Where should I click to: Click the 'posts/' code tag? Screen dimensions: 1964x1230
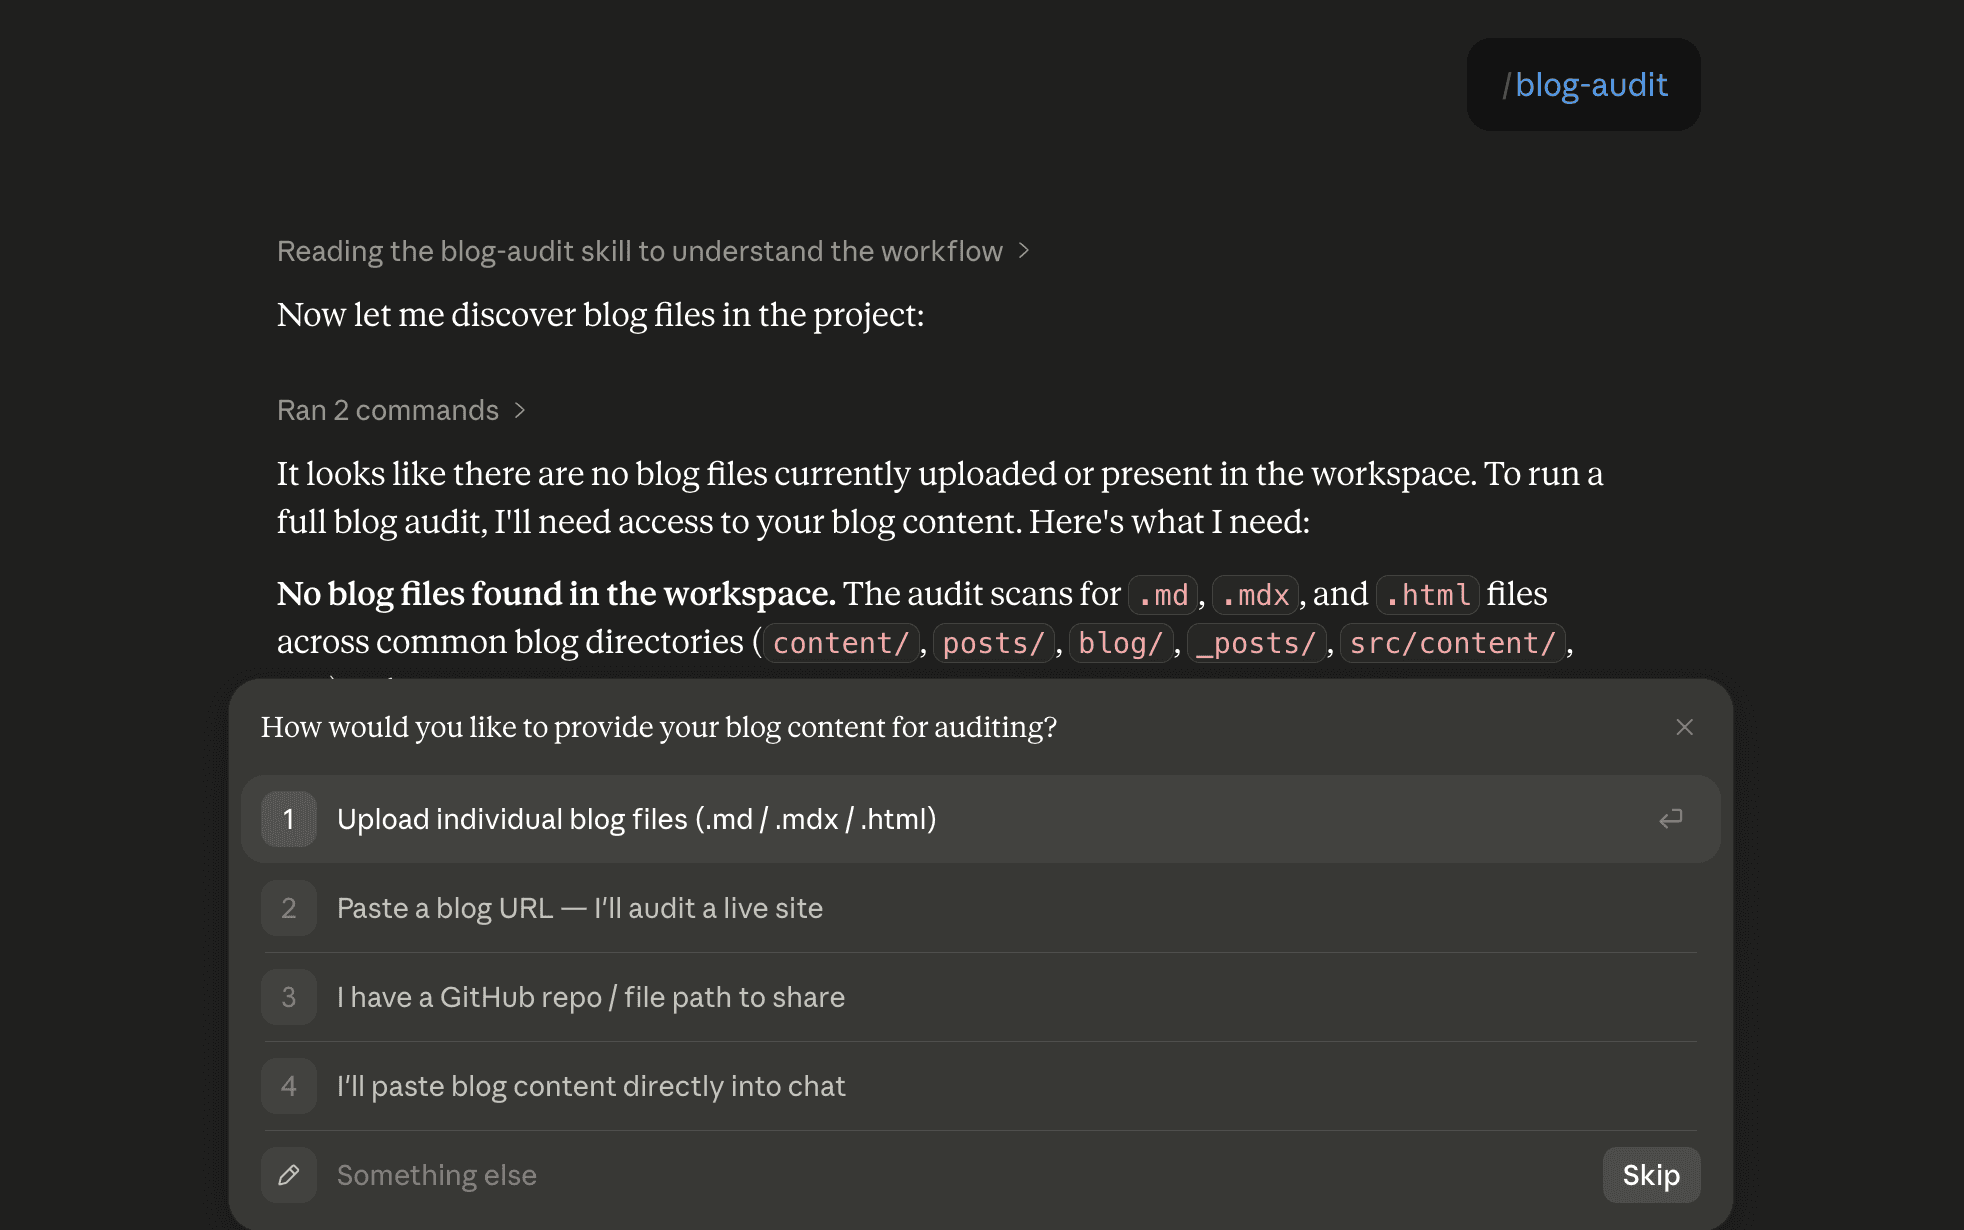coord(994,643)
